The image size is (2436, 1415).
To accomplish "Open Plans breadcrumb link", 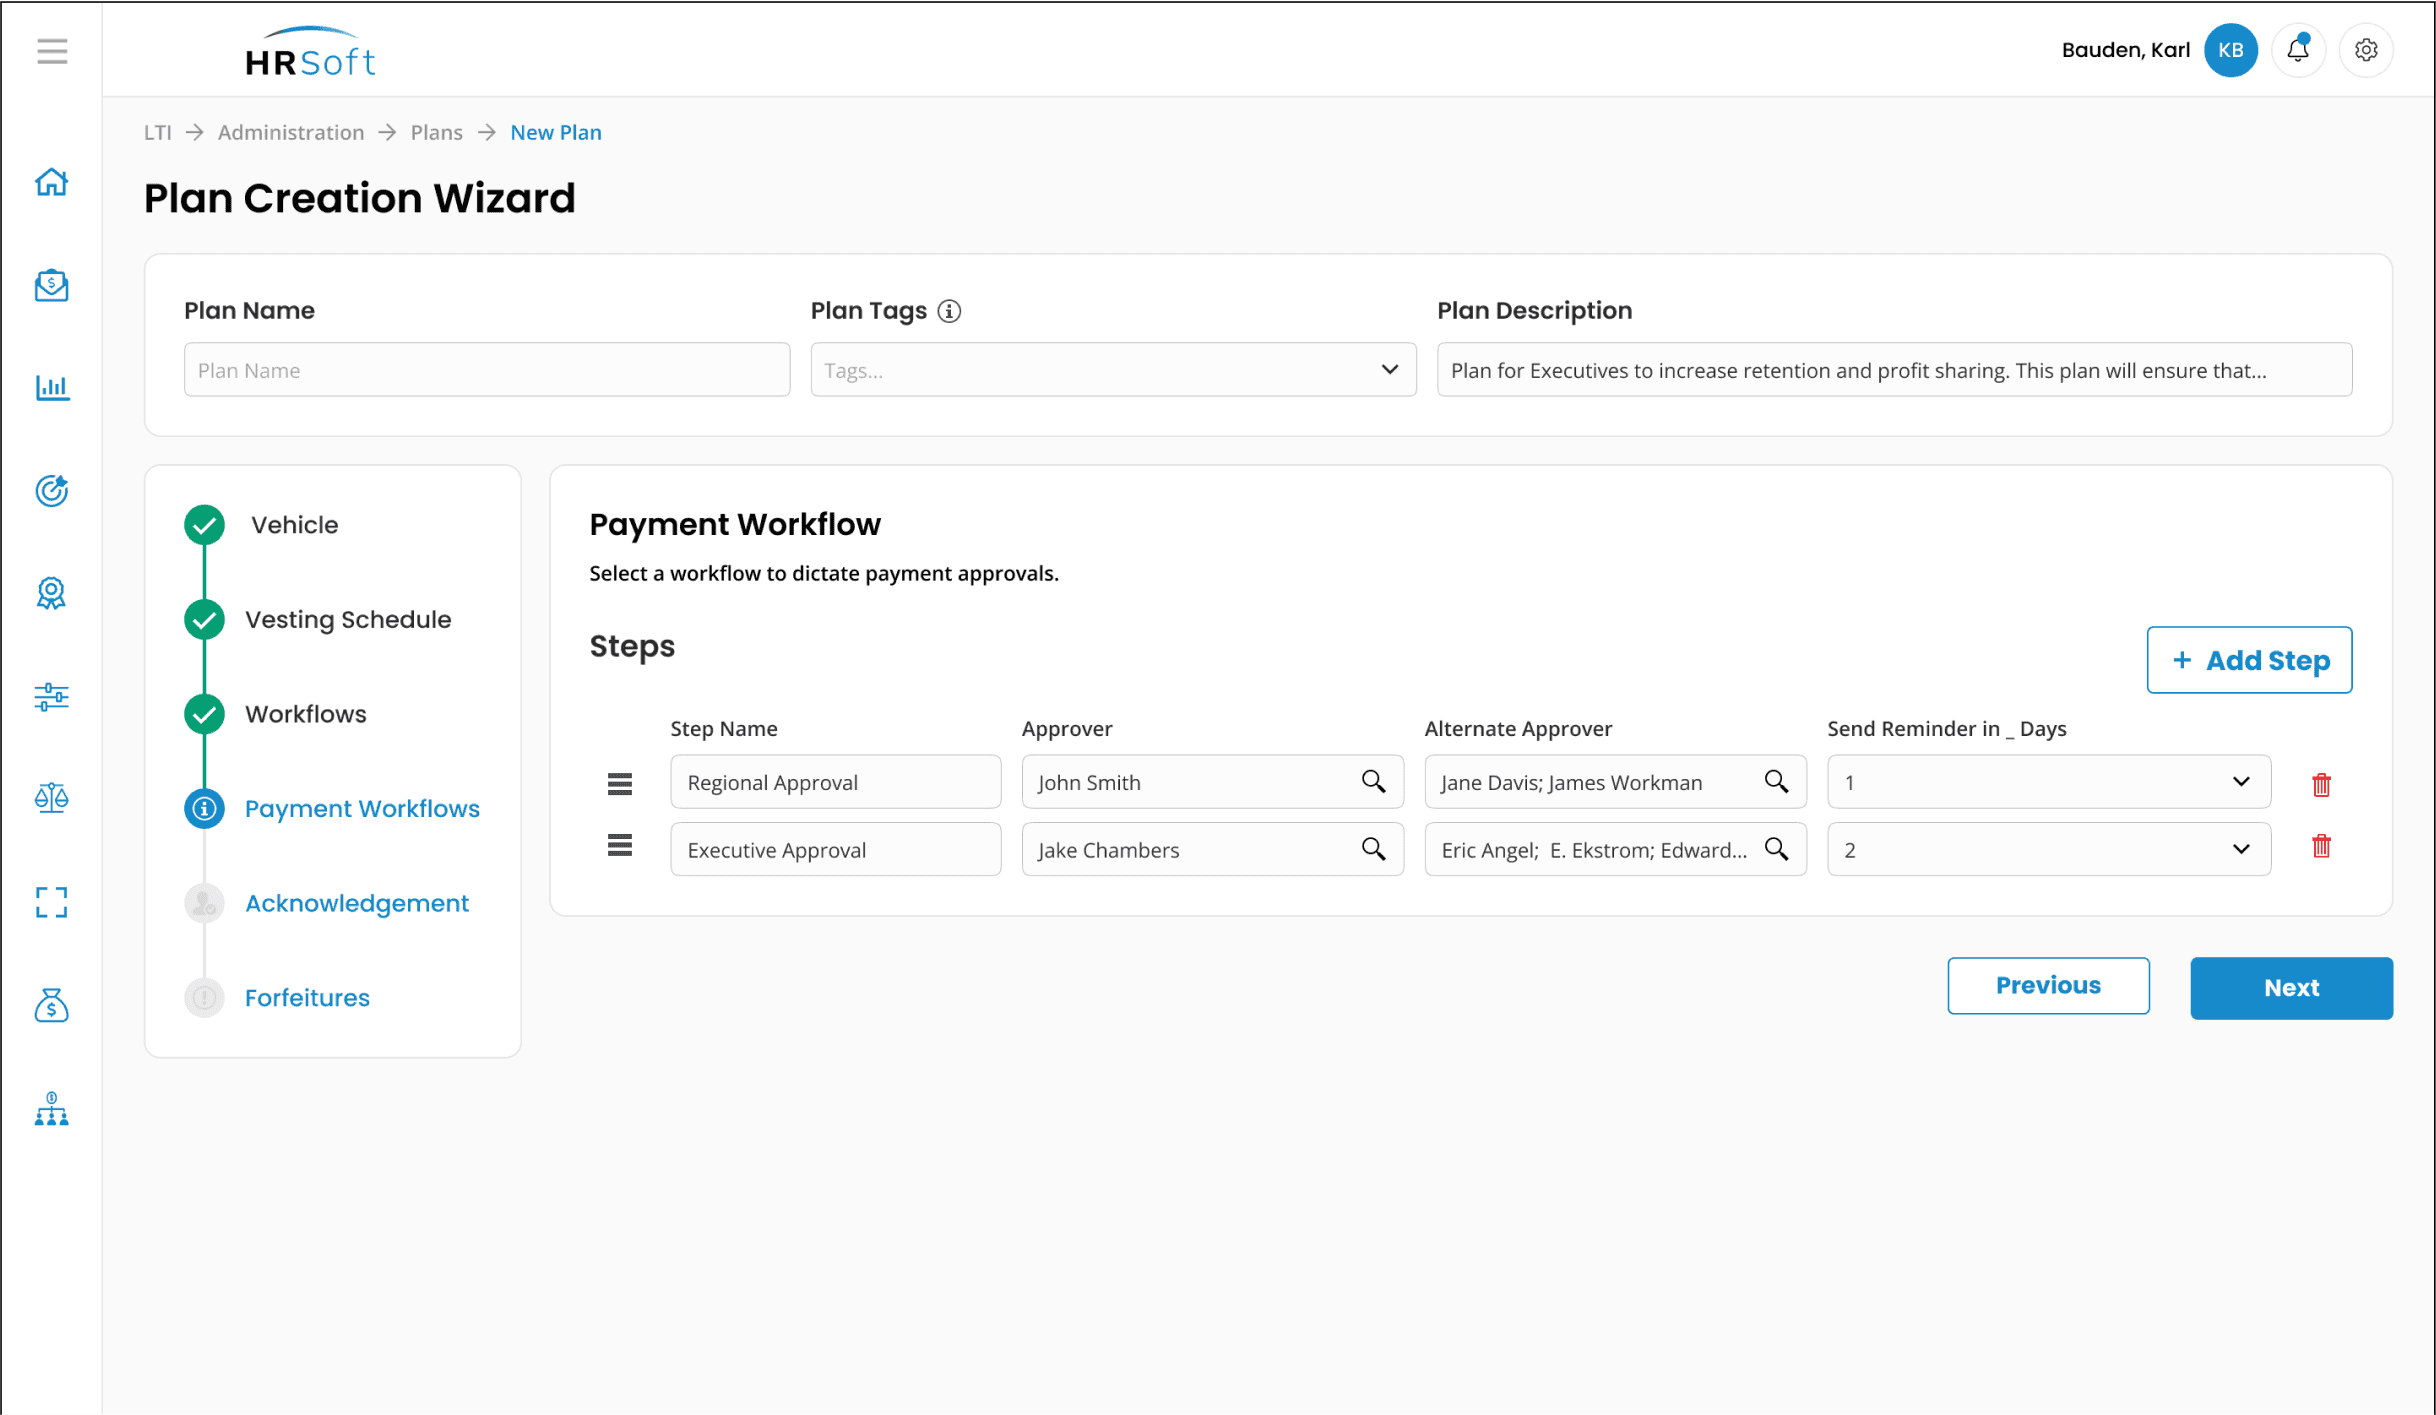I will 437,132.
